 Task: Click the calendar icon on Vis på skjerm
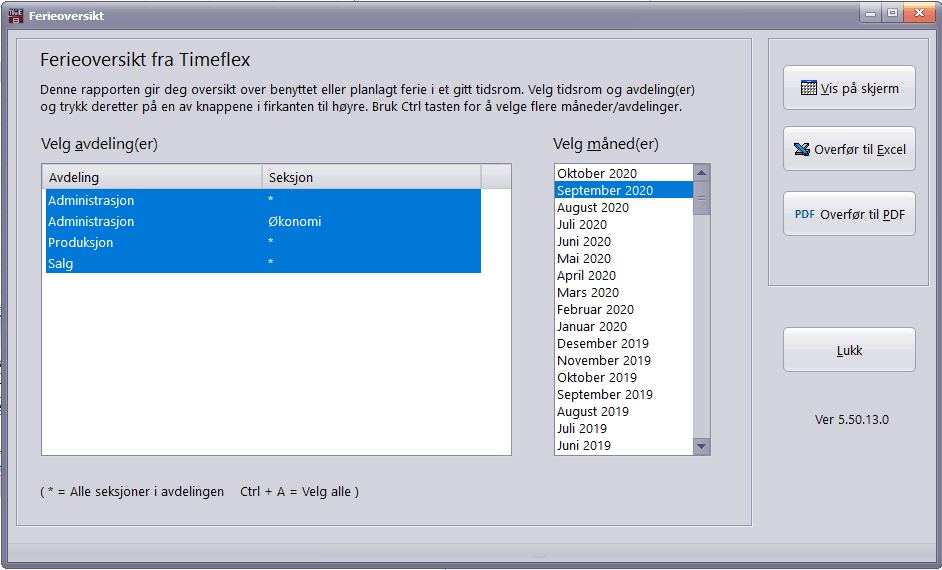pos(808,88)
